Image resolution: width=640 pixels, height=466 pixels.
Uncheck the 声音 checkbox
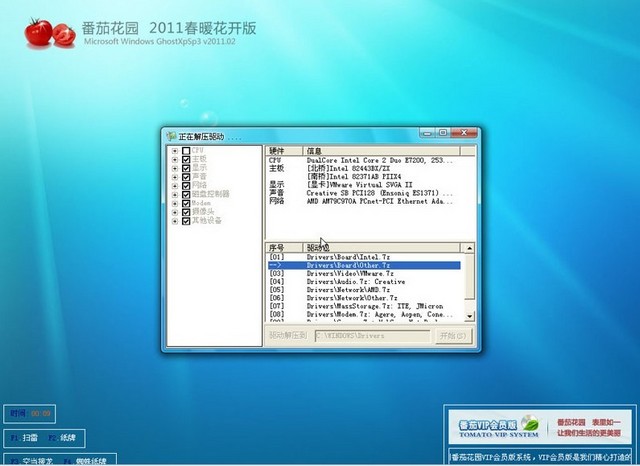186,177
